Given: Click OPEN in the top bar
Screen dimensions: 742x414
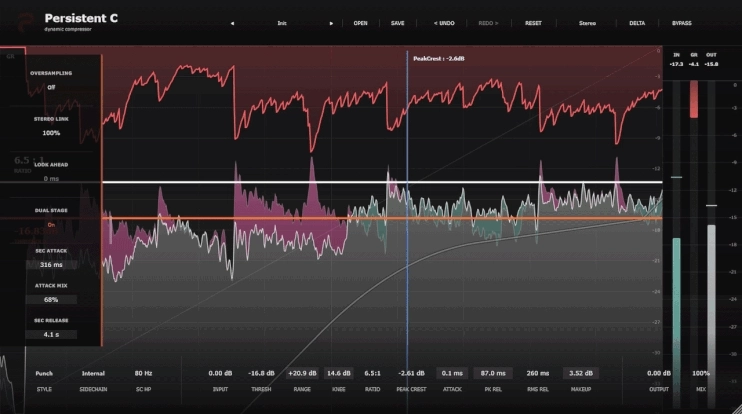Looking at the screenshot, I should [361, 23].
